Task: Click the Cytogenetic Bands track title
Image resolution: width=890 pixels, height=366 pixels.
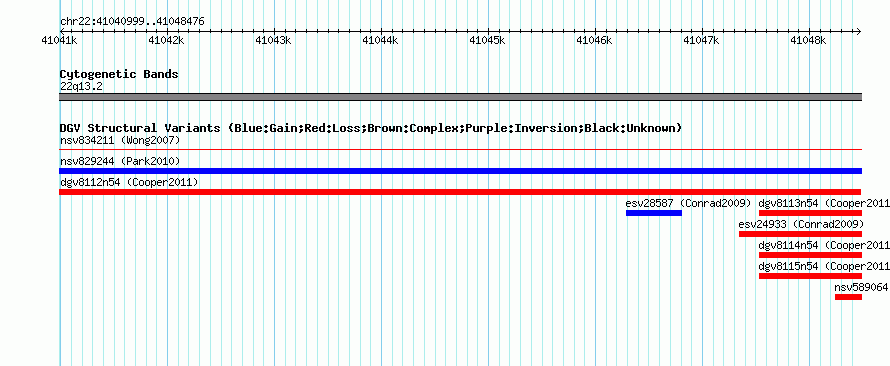Action: (119, 74)
